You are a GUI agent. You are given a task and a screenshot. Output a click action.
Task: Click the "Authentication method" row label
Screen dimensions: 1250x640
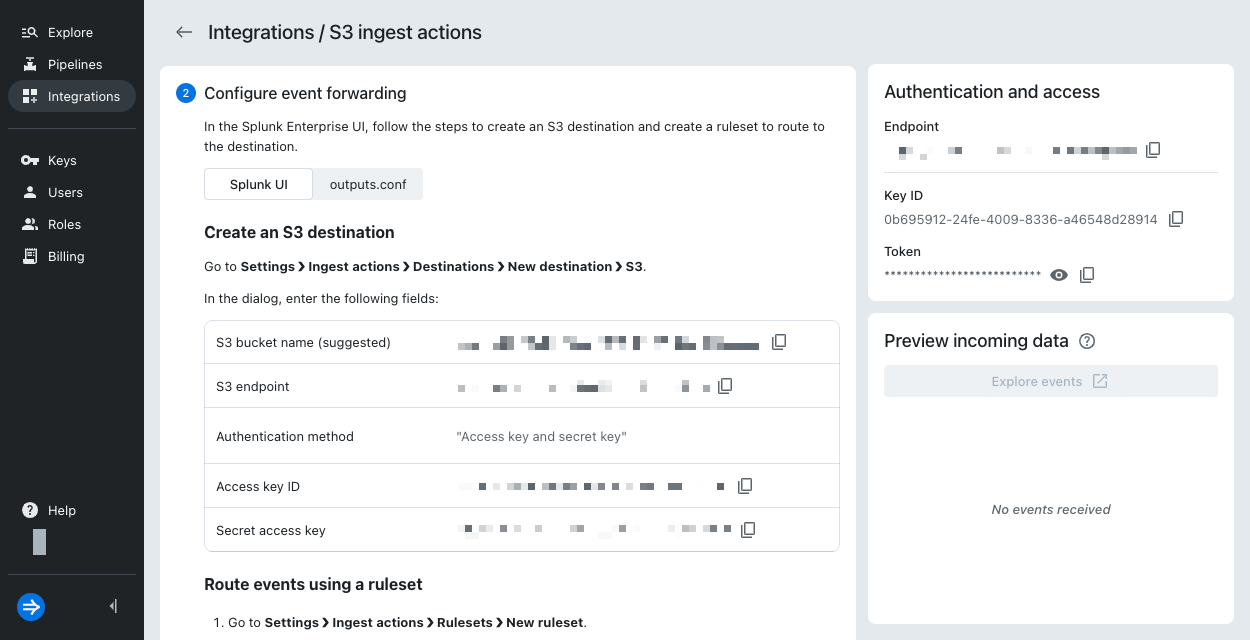coord(285,436)
